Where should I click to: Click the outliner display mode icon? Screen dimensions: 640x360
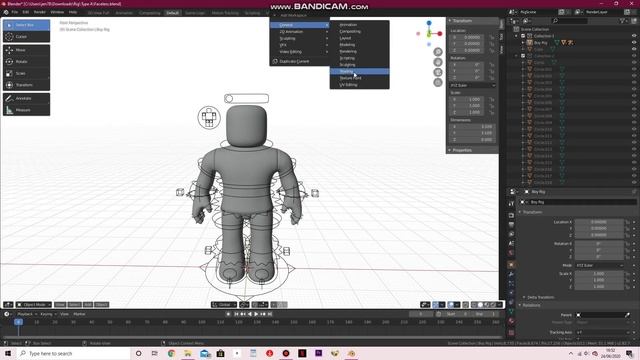coord(527,20)
